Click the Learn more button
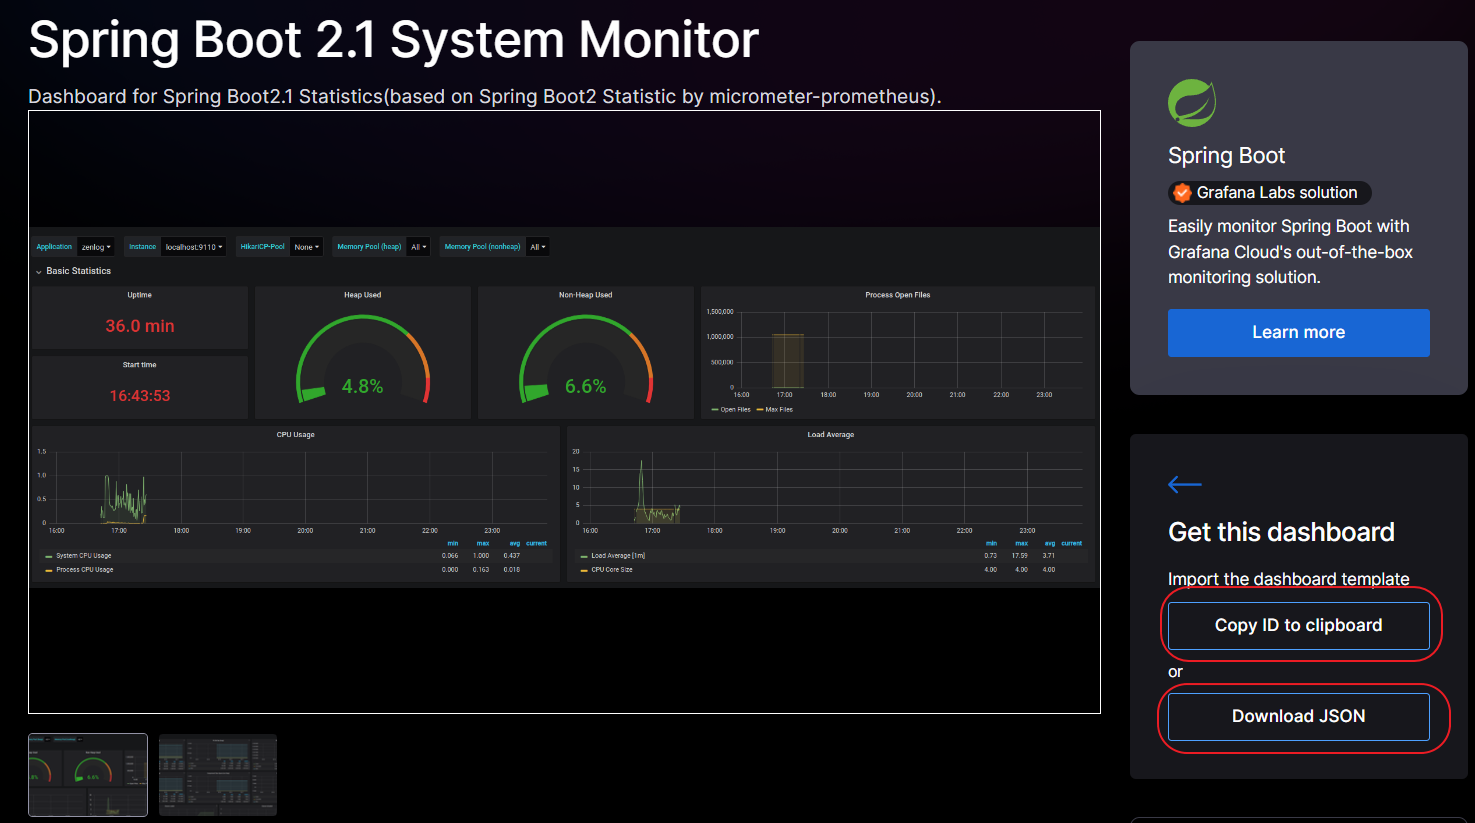This screenshot has width=1475, height=823. [x=1298, y=333]
